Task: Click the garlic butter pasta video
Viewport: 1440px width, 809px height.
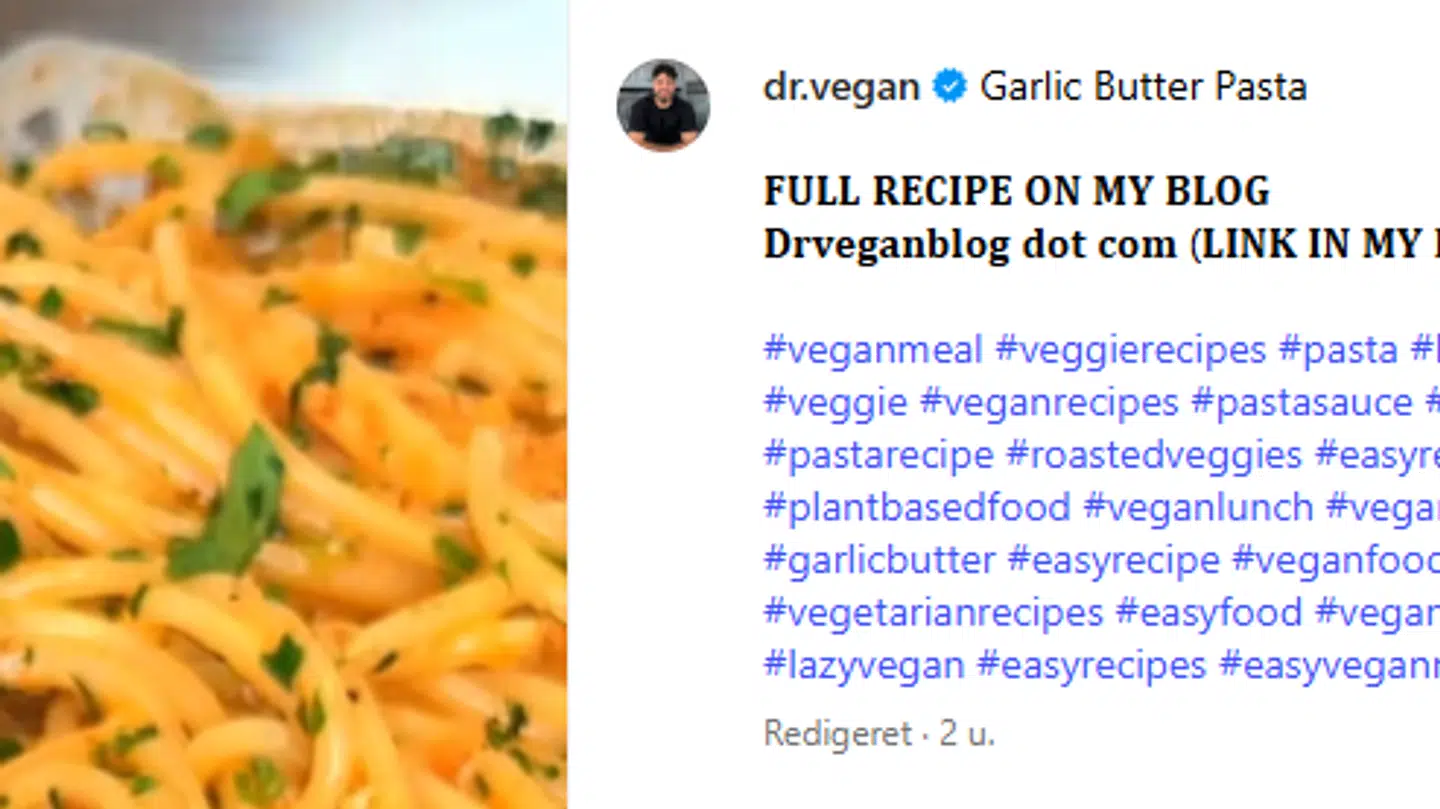Action: point(283,404)
